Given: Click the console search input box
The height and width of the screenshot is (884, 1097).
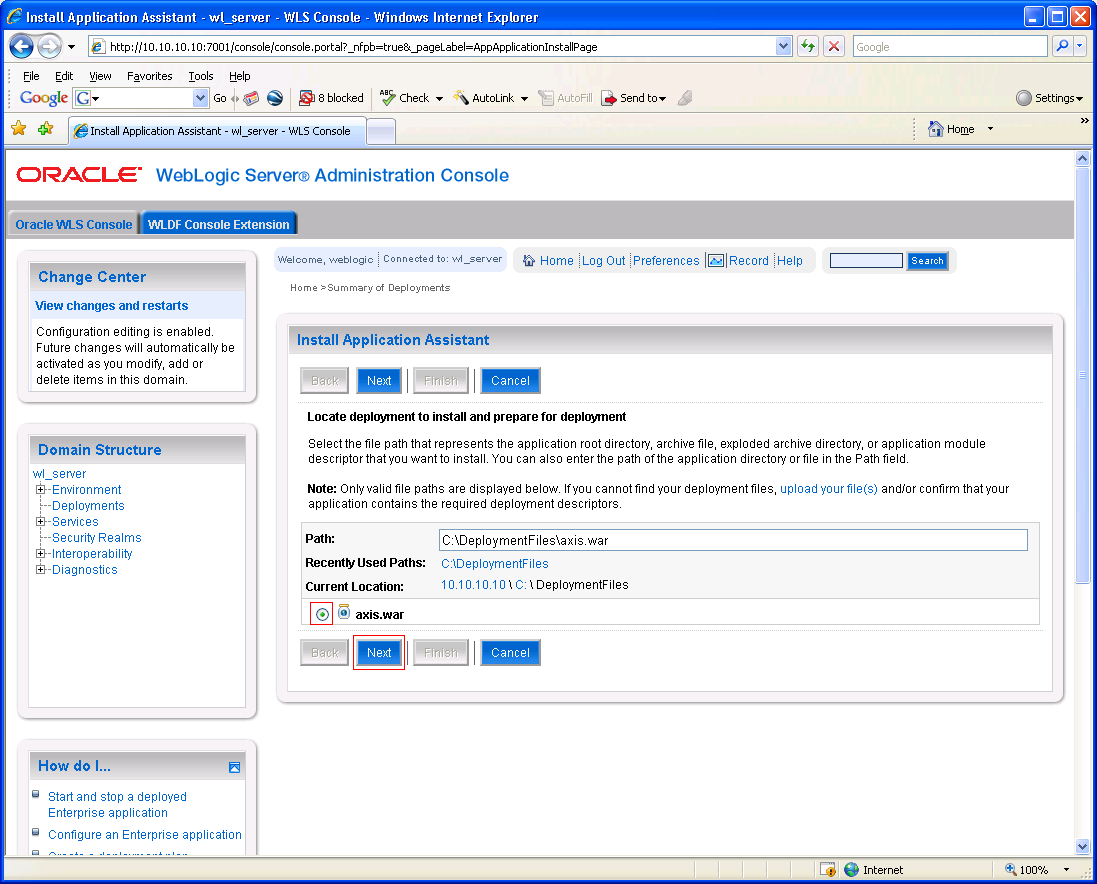Looking at the screenshot, I should tap(866, 261).
